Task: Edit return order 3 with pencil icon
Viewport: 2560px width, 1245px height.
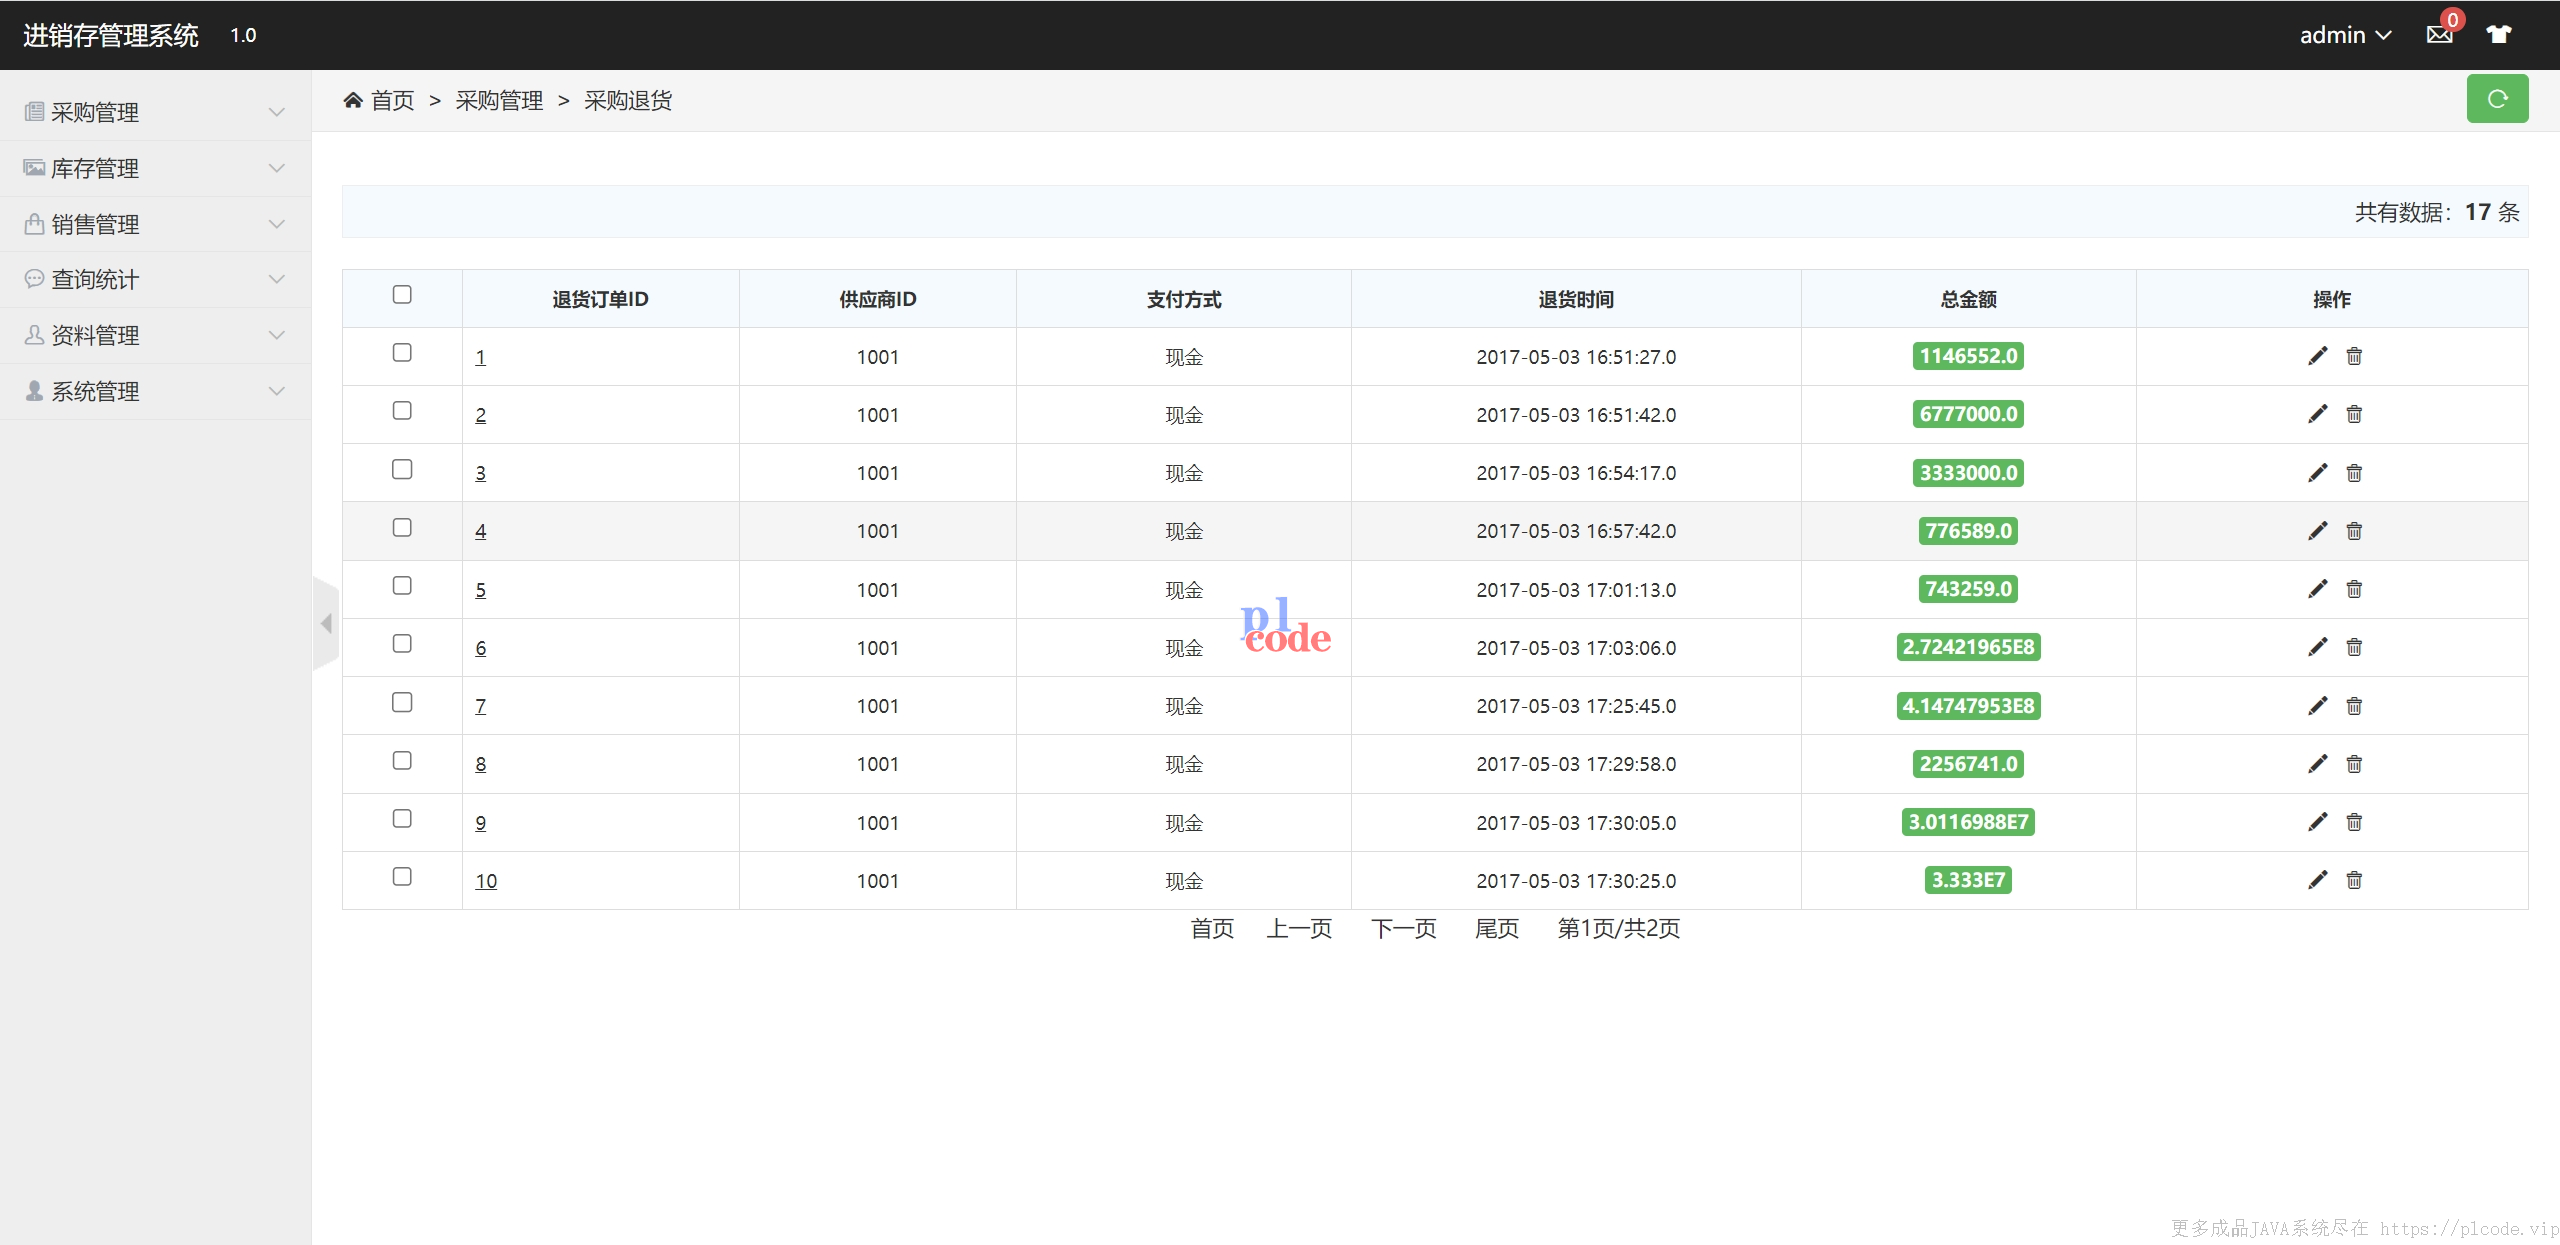Action: point(2317,473)
